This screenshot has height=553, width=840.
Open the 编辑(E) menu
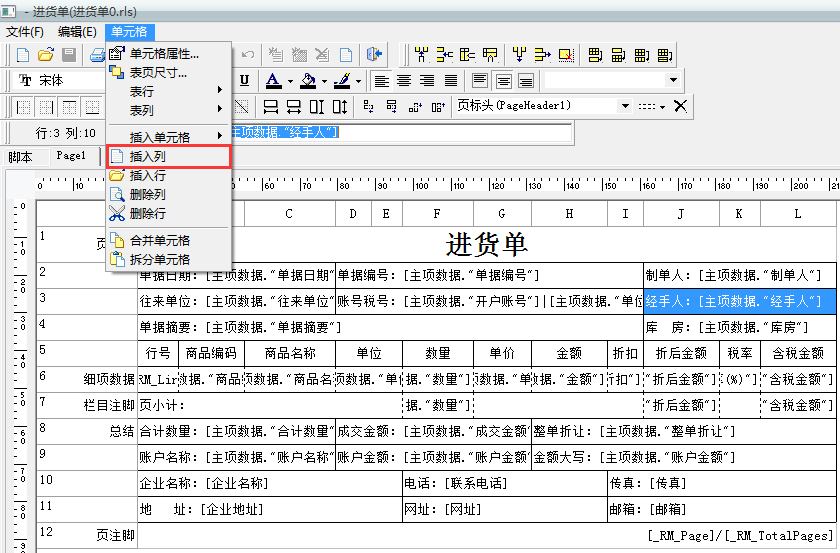77,32
